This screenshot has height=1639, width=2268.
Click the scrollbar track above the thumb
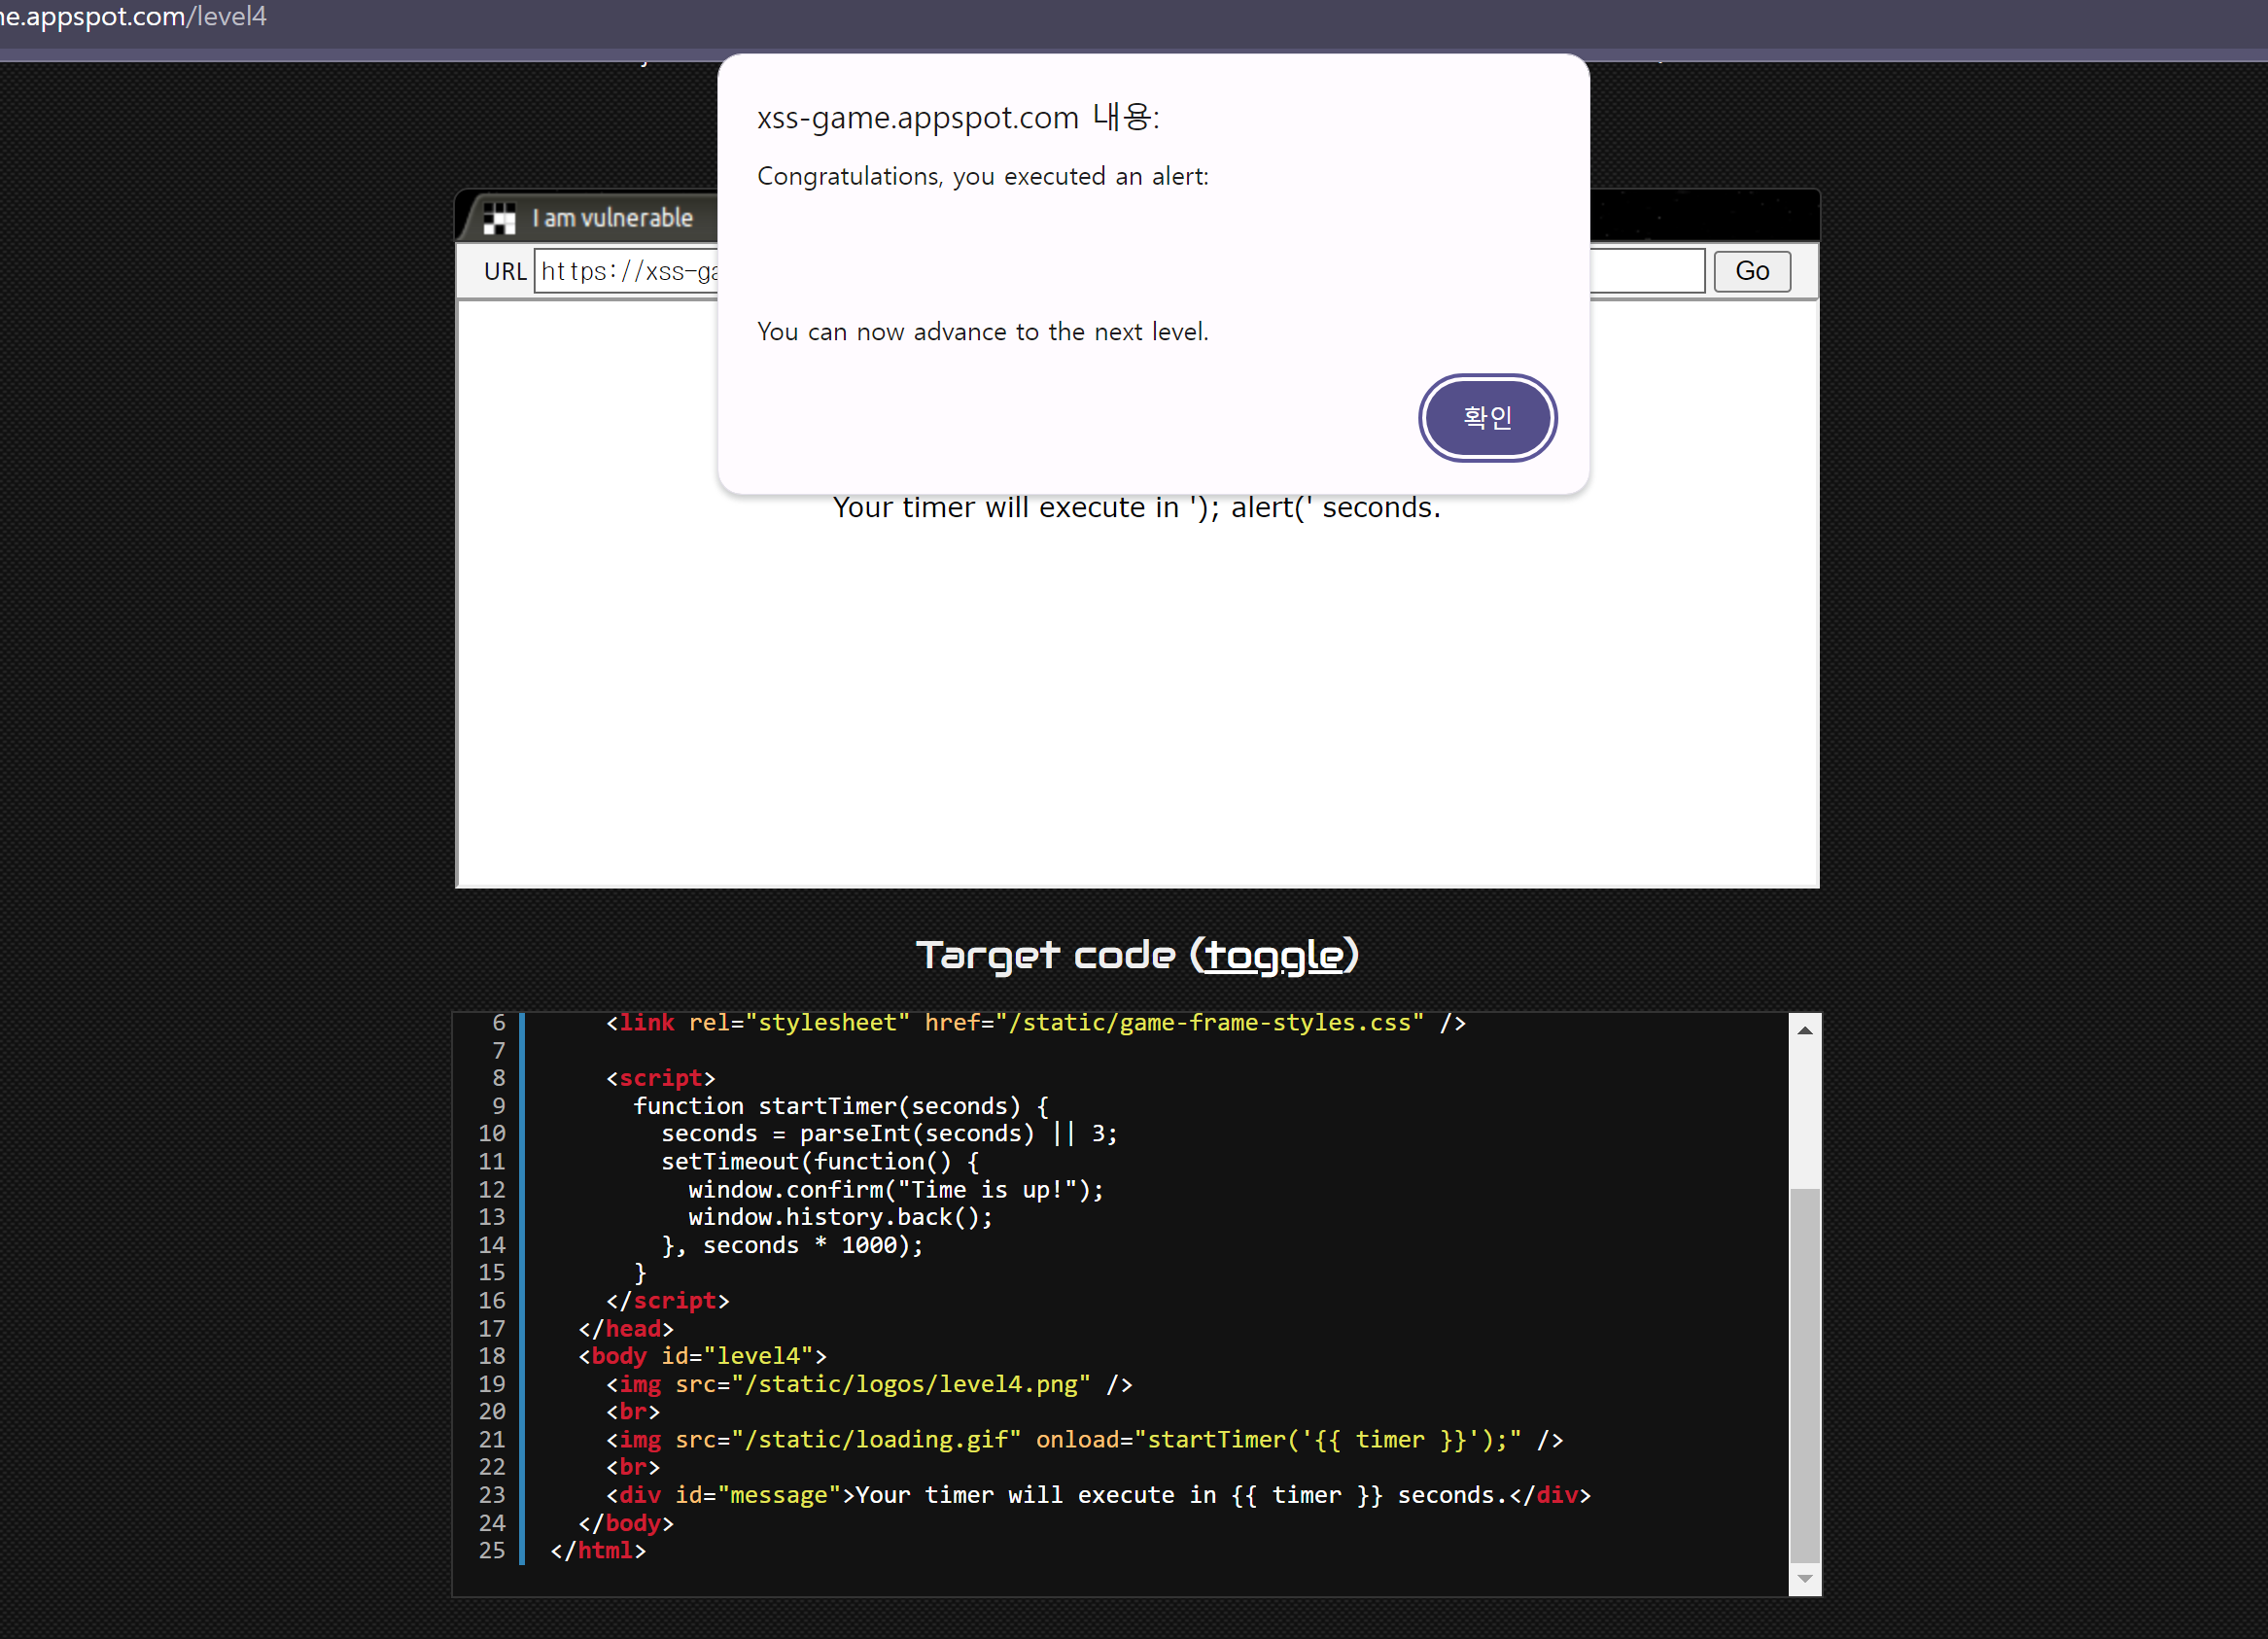pyautogui.click(x=1804, y=1110)
